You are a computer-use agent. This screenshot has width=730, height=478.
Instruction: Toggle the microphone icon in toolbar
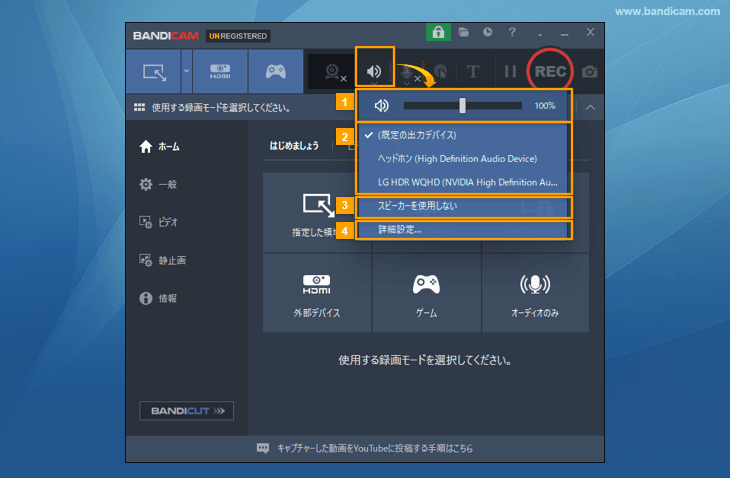pyautogui.click(x=408, y=73)
